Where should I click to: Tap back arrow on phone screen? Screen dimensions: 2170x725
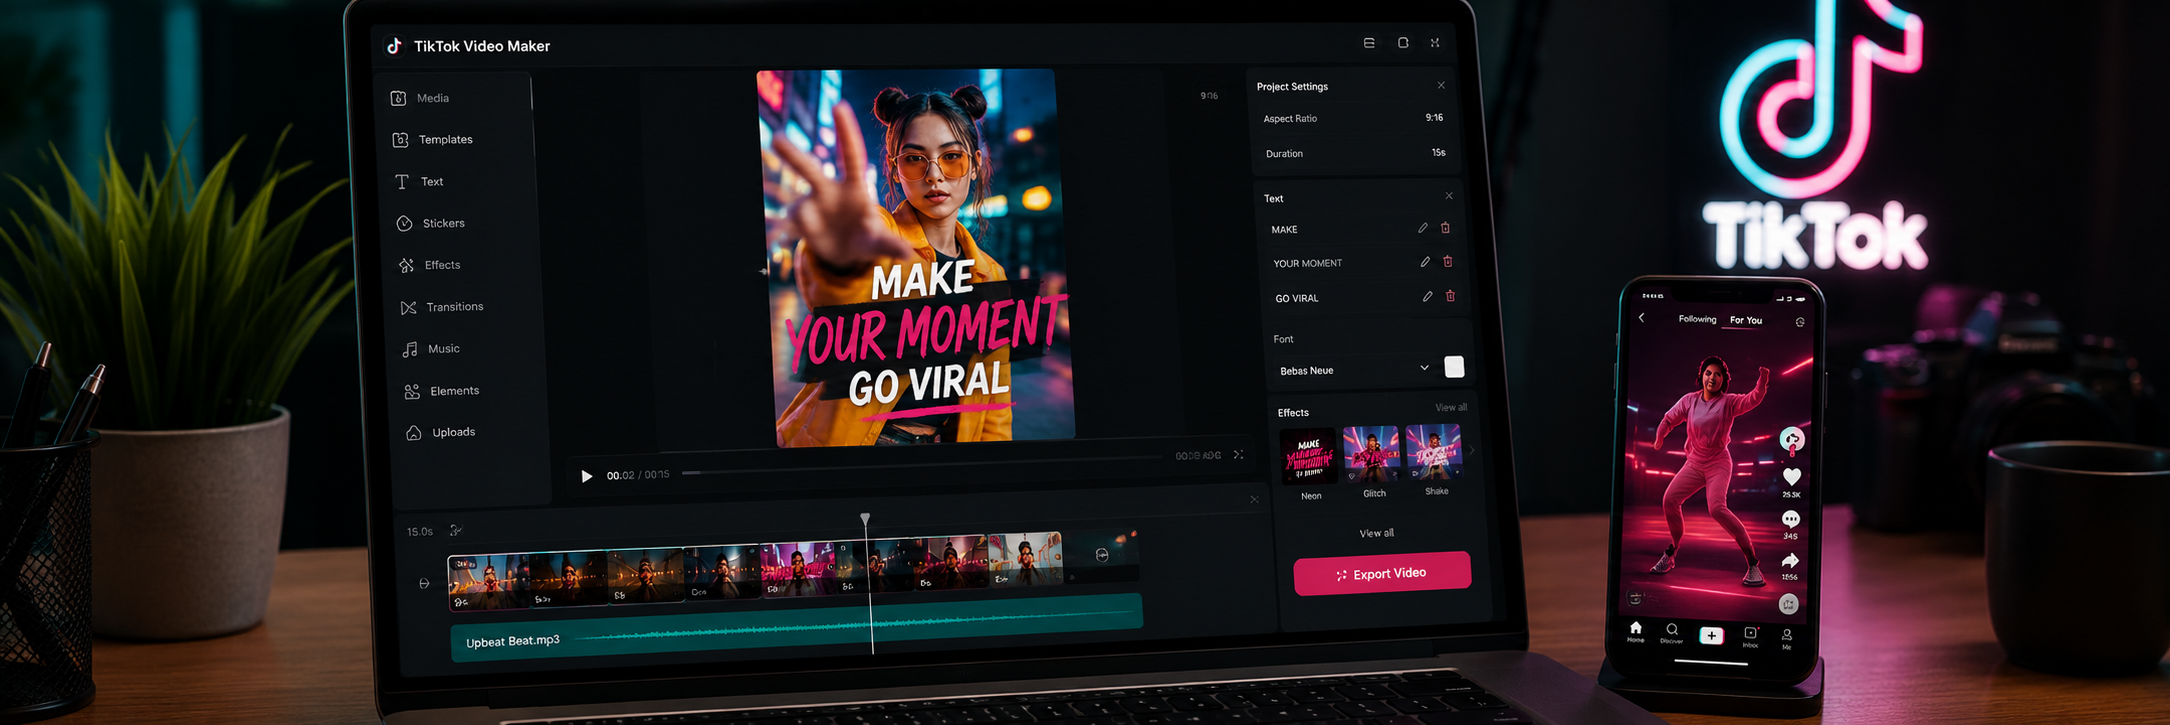[1642, 317]
